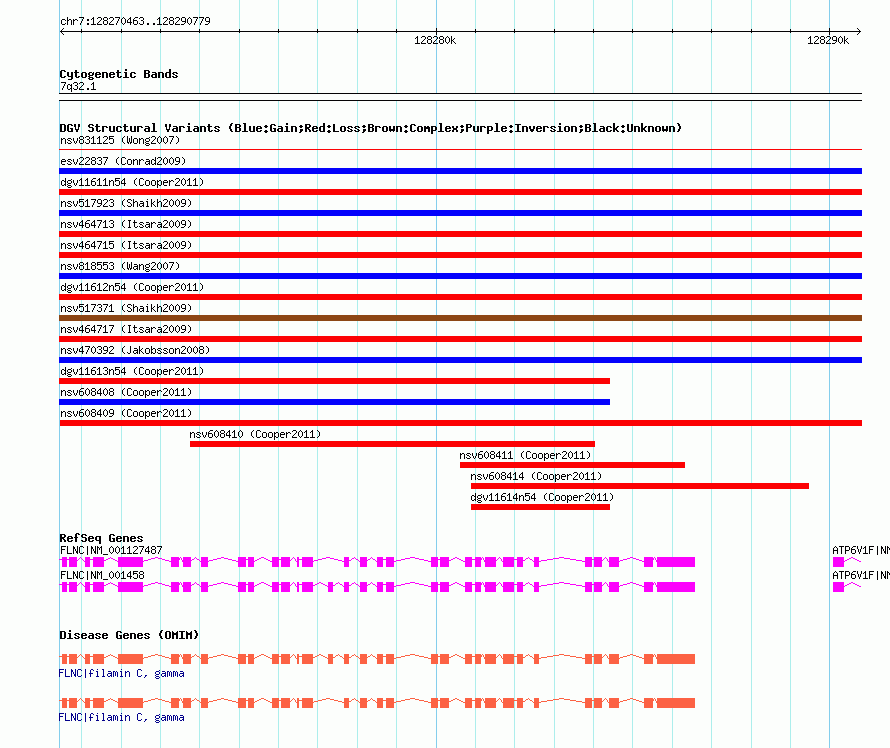The height and width of the screenshot is (748, 890).
Task: Select the esv22837 (Conrad2009) blue gain bar
Action: coord(460,171)
